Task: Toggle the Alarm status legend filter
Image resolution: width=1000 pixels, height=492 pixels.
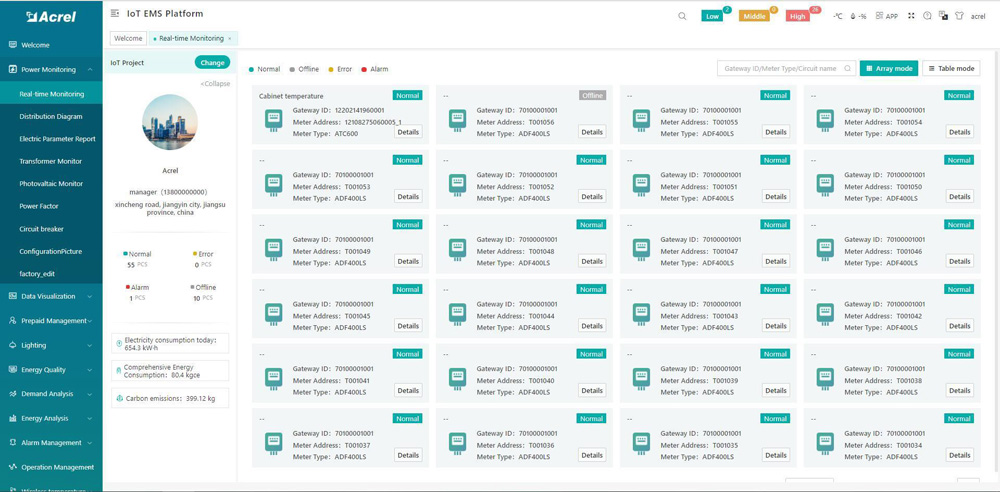Action: click(375, 70)
